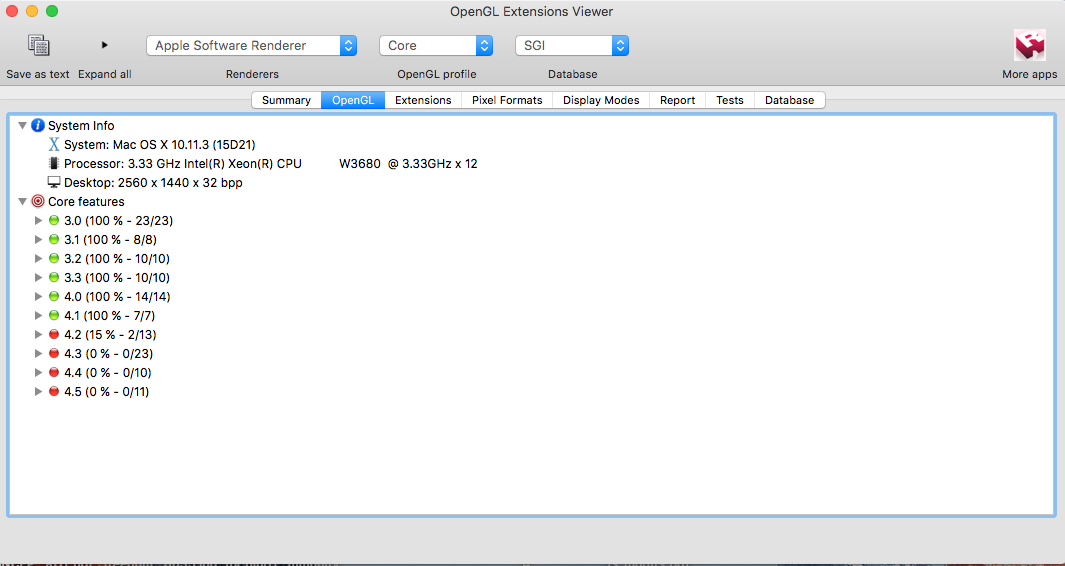This screenshot has width=1065, height=566.
Task: Expand the 3.0 features row
Action: [39, 221]
